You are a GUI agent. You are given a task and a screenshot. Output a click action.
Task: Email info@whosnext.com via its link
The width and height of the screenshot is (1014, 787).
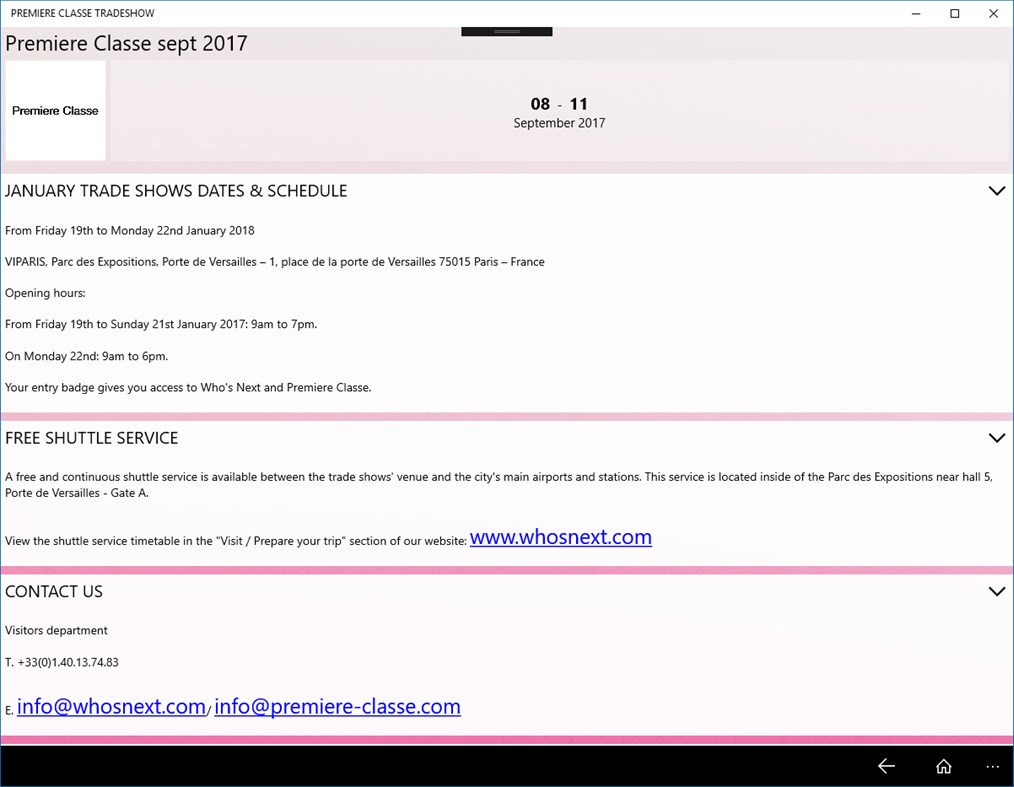click(x=111, y=706)
